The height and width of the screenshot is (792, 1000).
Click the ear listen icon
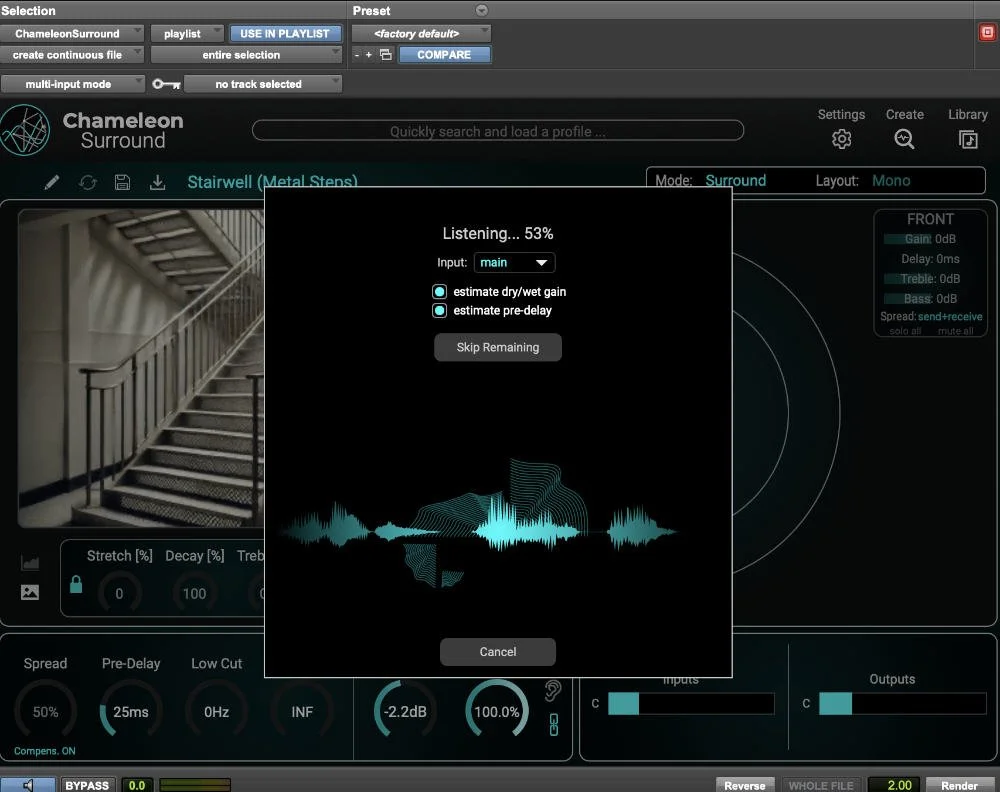[x=553, y=690]
